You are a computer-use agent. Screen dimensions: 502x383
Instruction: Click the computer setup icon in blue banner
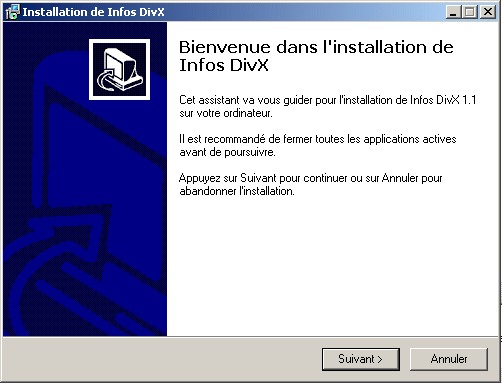click(119, 69)
